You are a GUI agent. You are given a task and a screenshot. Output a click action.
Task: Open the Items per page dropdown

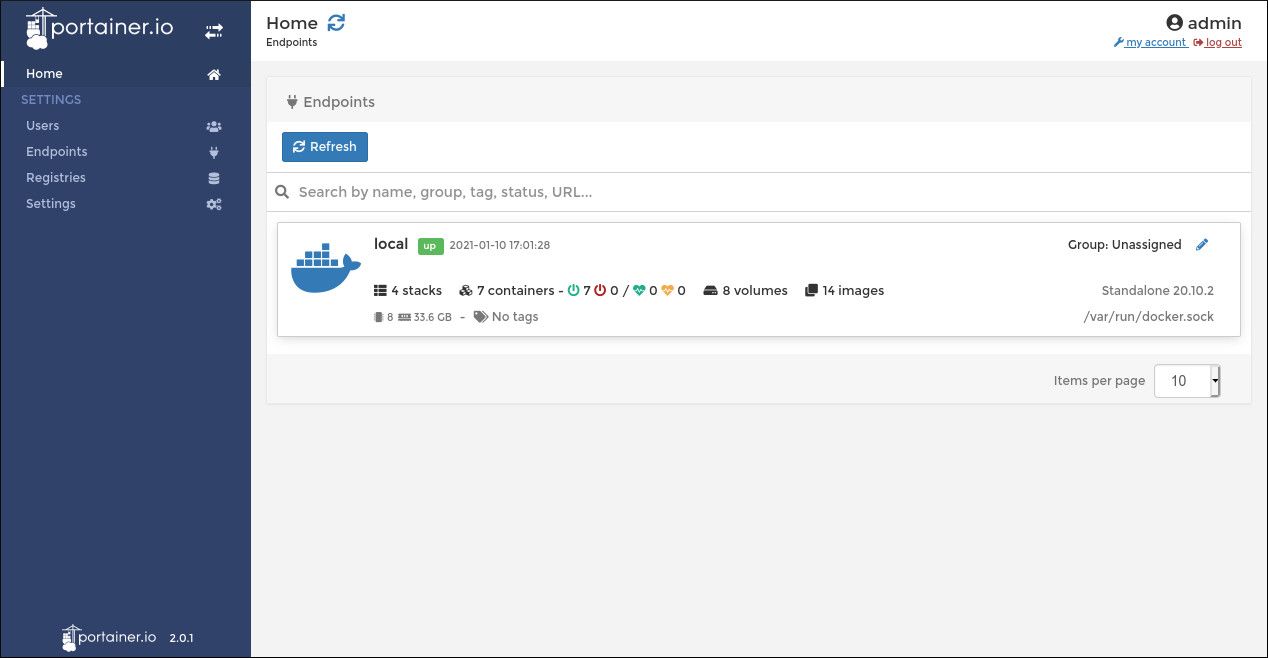(1186, 381)
